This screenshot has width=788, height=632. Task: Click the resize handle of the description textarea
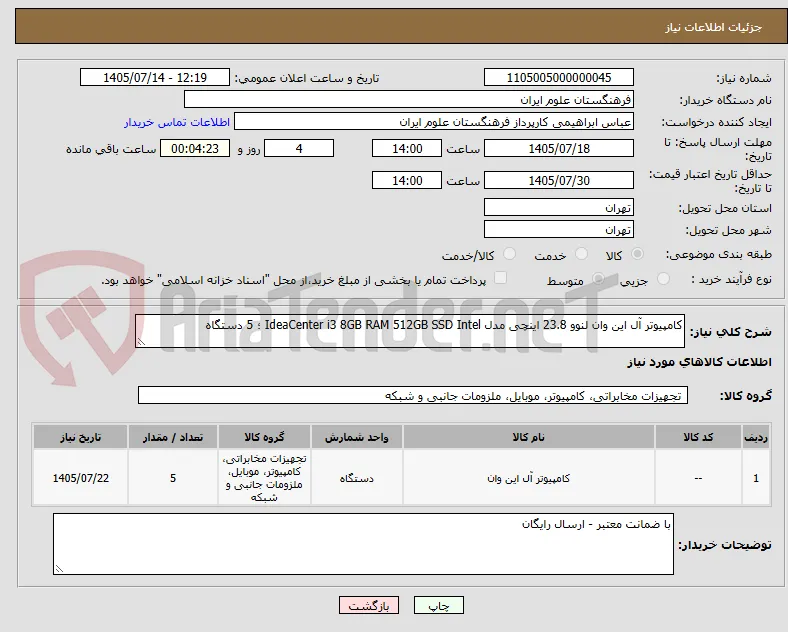click(141, 342)
